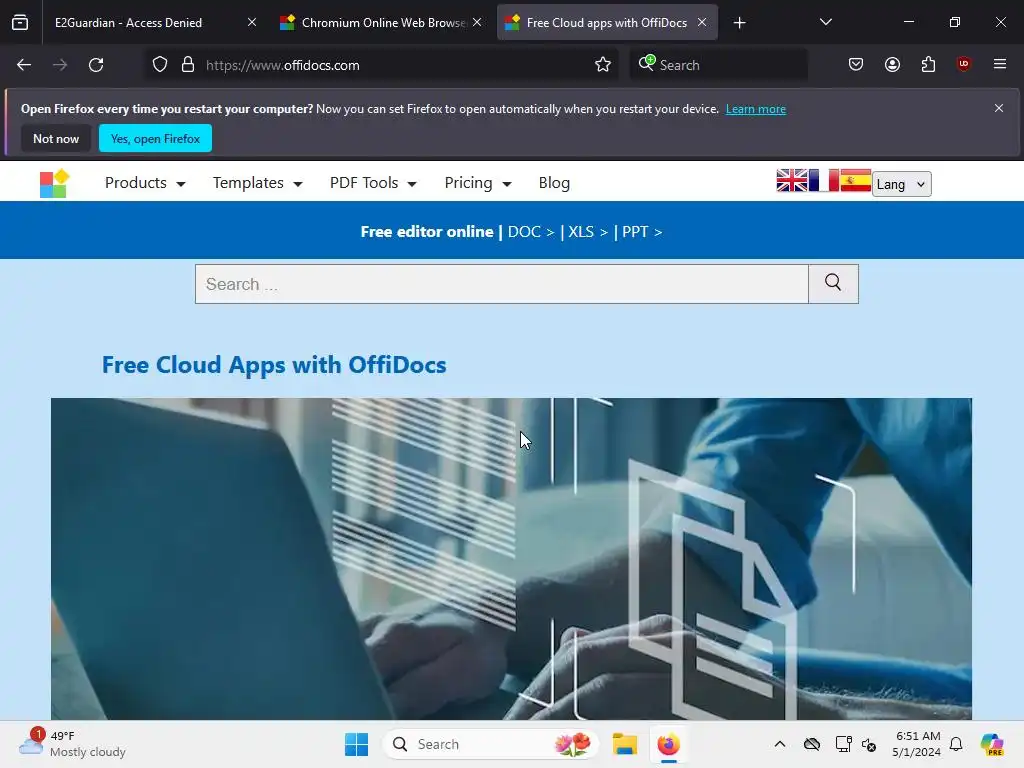The image size is (1024, 768).
Task: Open the Firefox hamburger menu
Action: pos(999,64)
